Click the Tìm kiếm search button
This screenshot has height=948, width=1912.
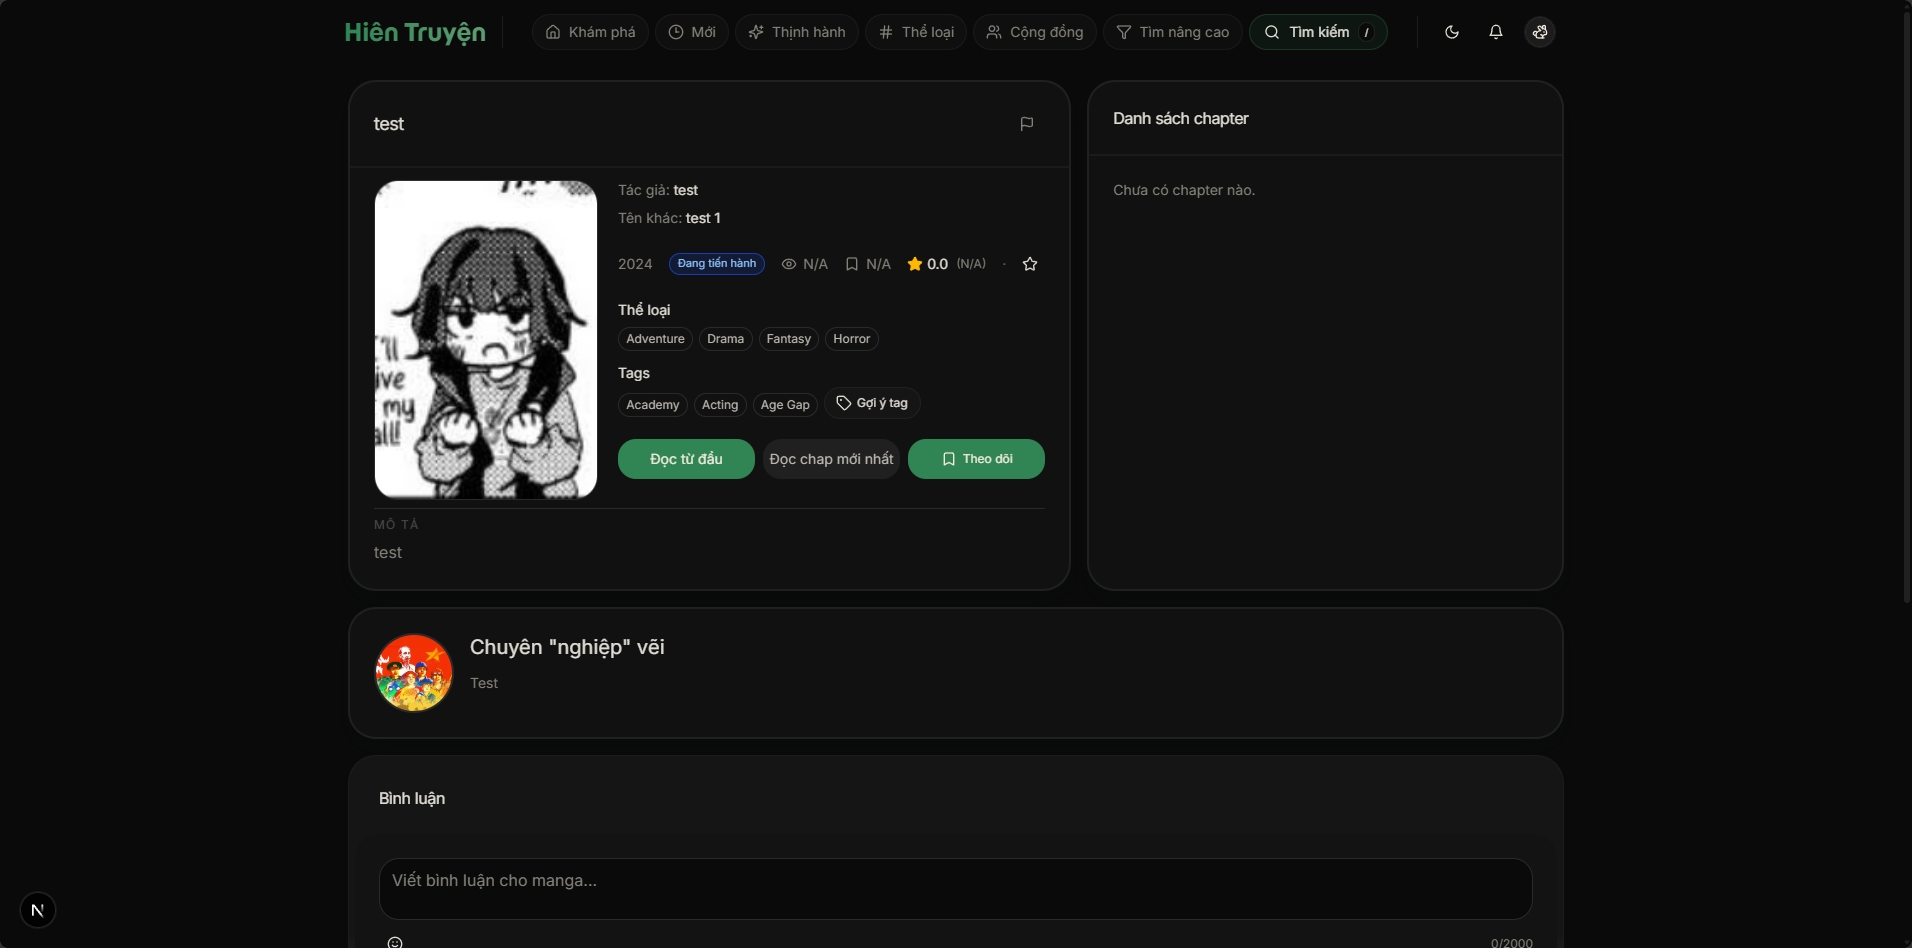click(x=1318, y=32)
